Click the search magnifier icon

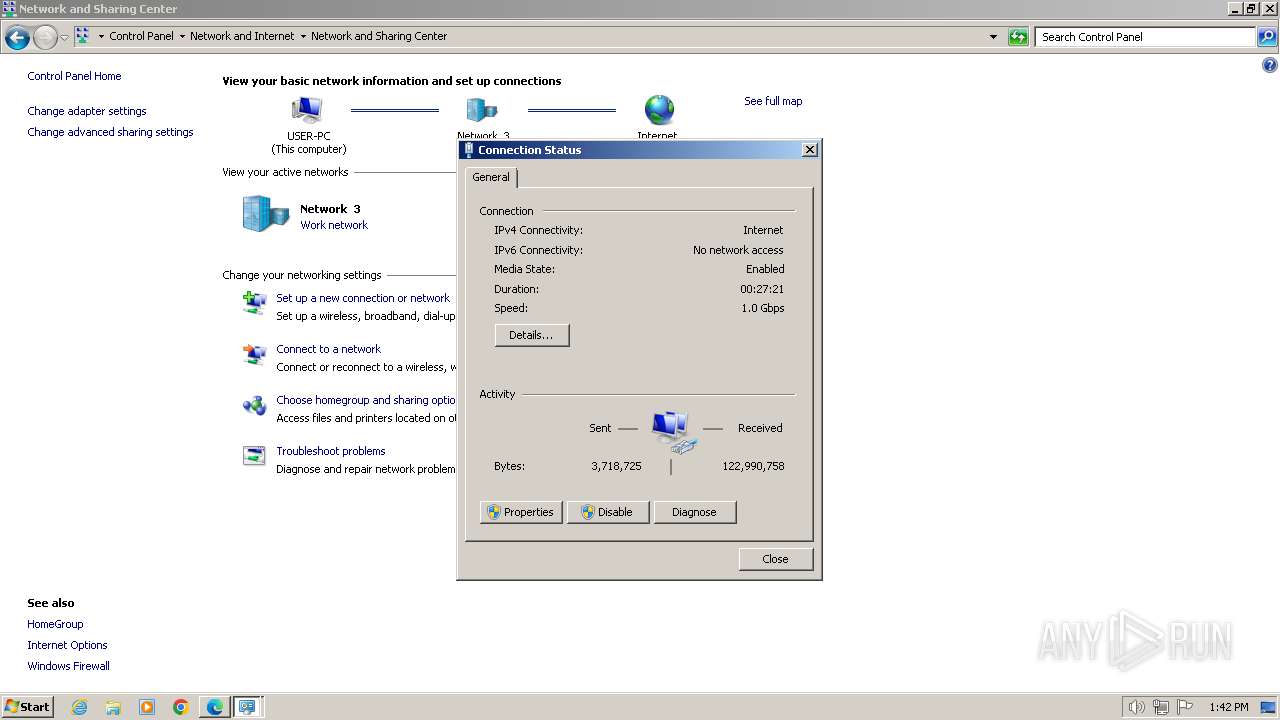point(1267,37)
